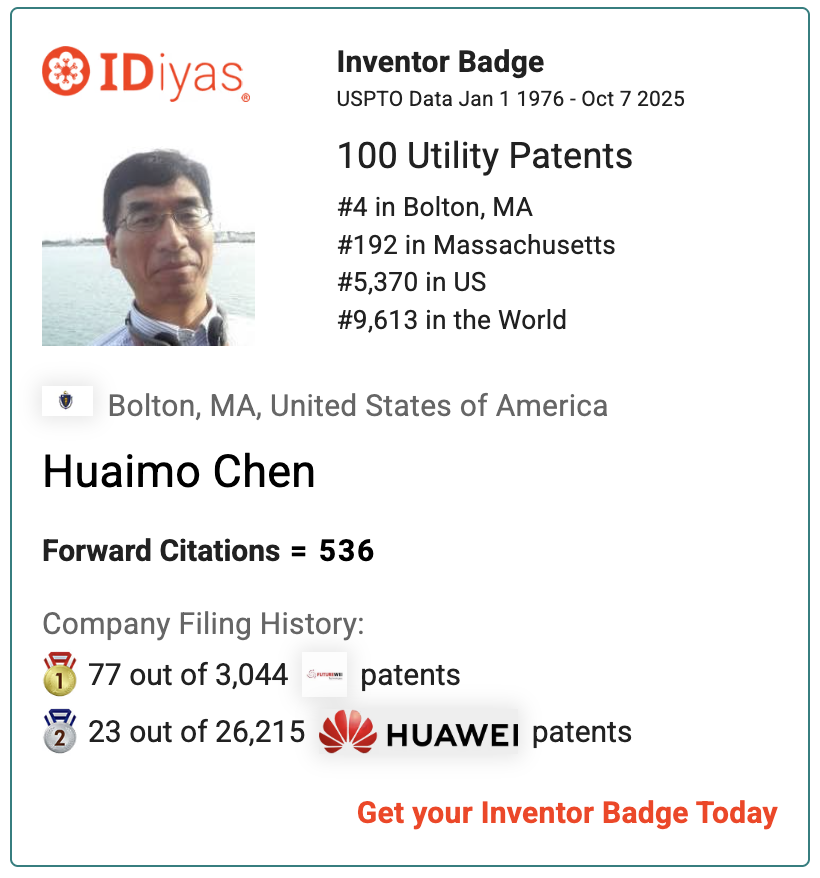Click the IDiyas logo
The image size is (820, 878).
tap(146, 74)
